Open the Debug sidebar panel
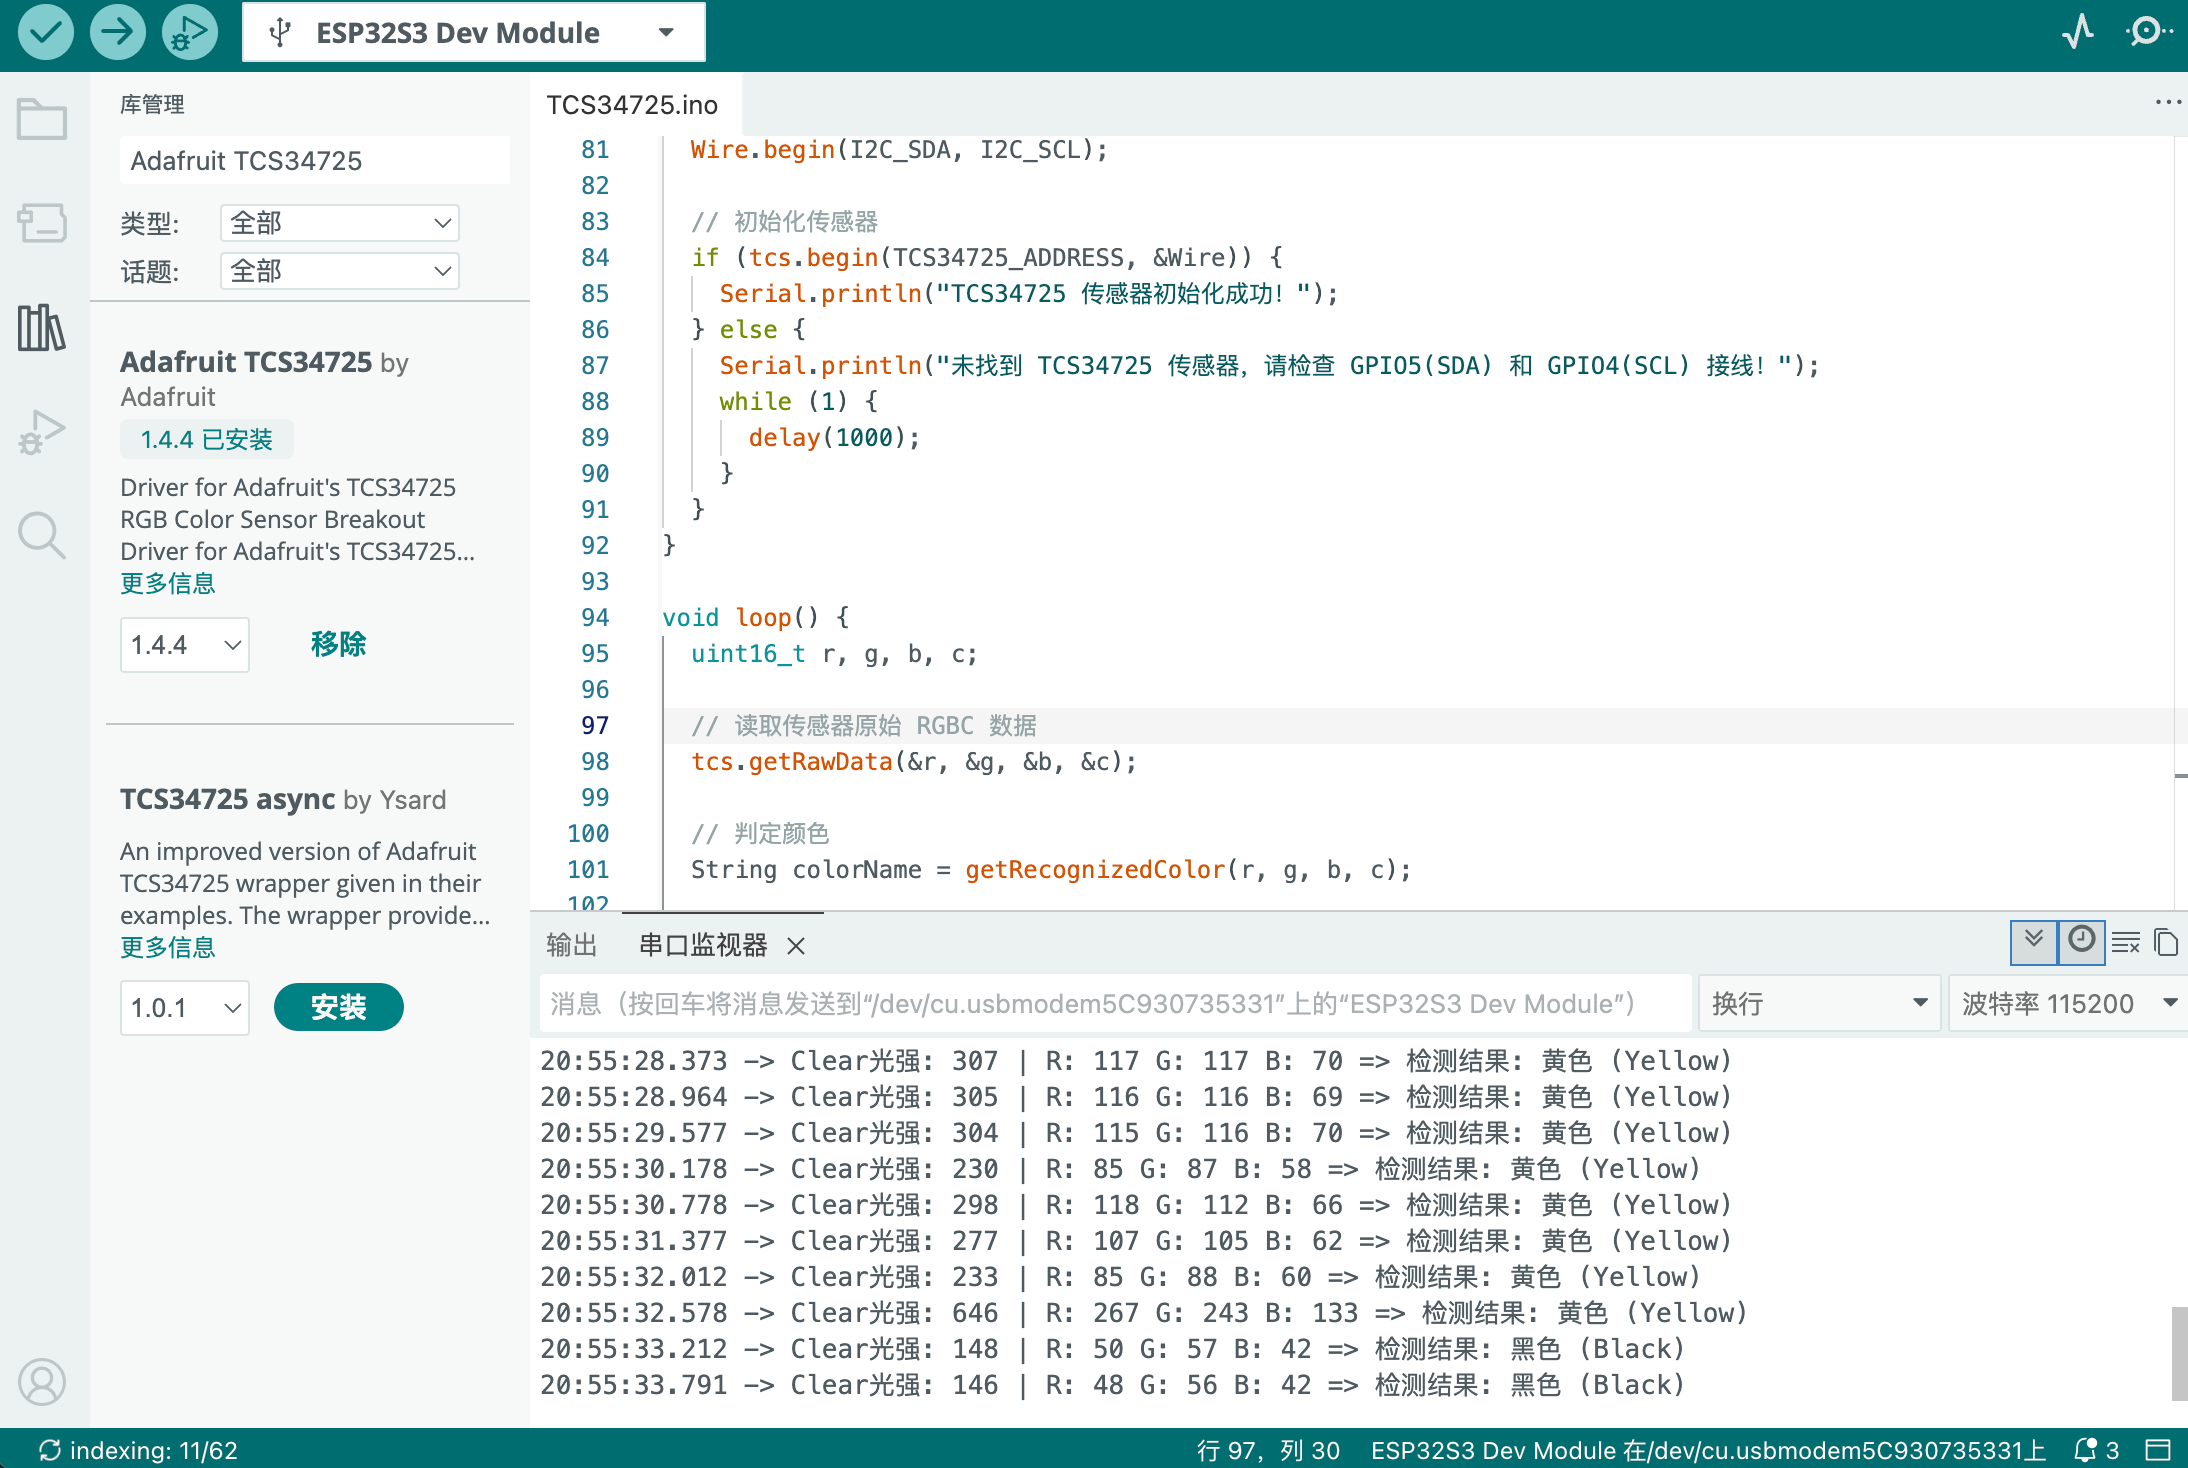Image resolution: width=2188 pixels, height=1468 pixels. point(42,432)
